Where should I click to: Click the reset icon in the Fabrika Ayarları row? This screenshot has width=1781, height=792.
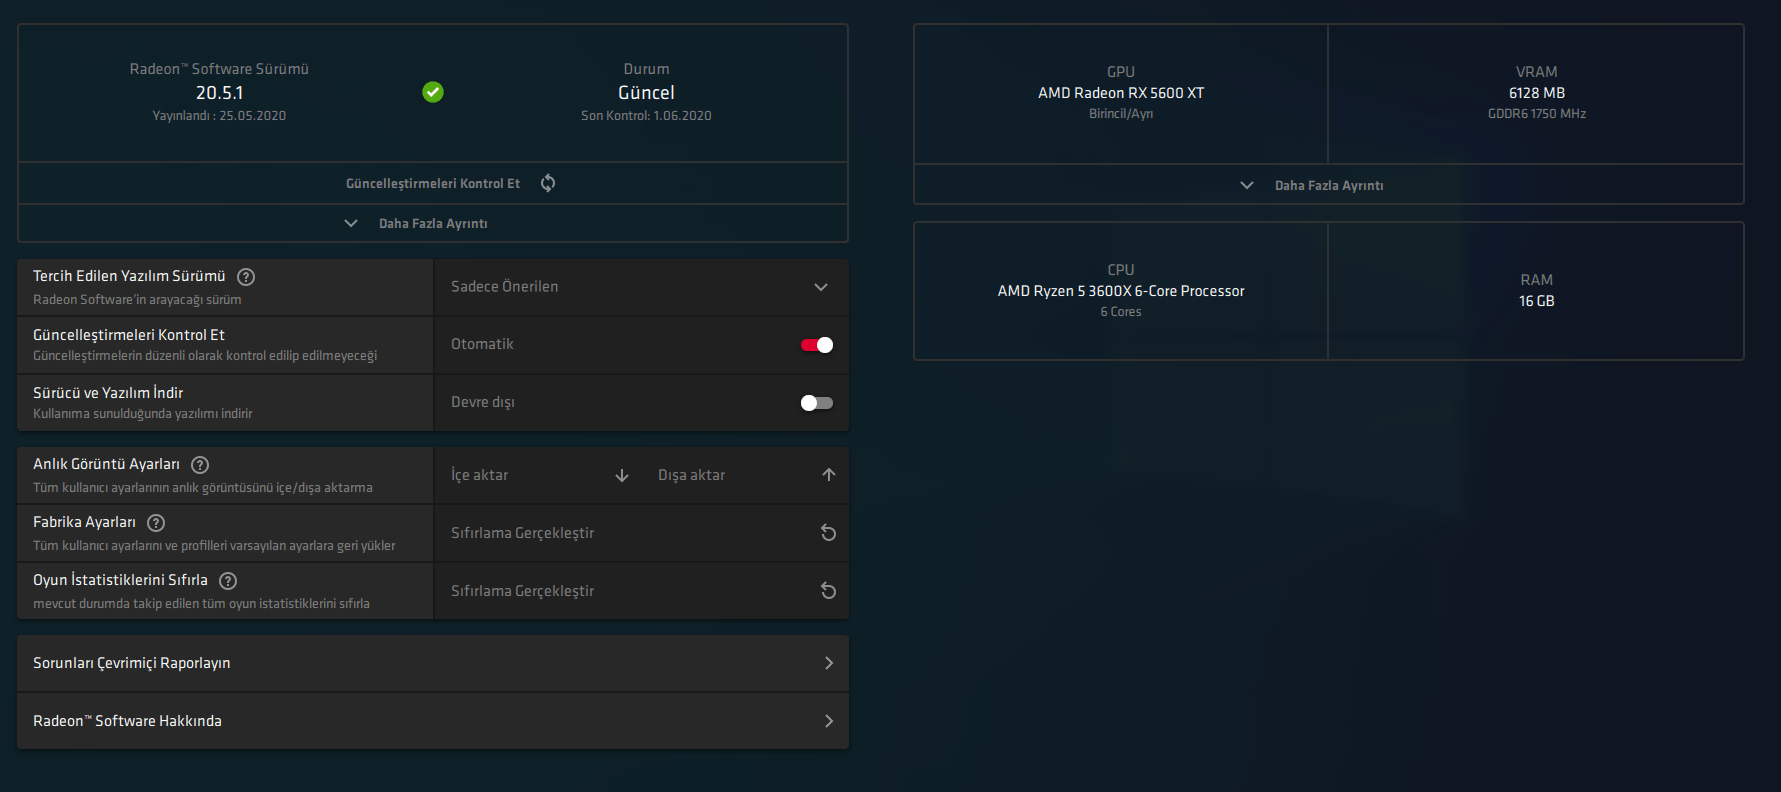click(x=829, y=533)
